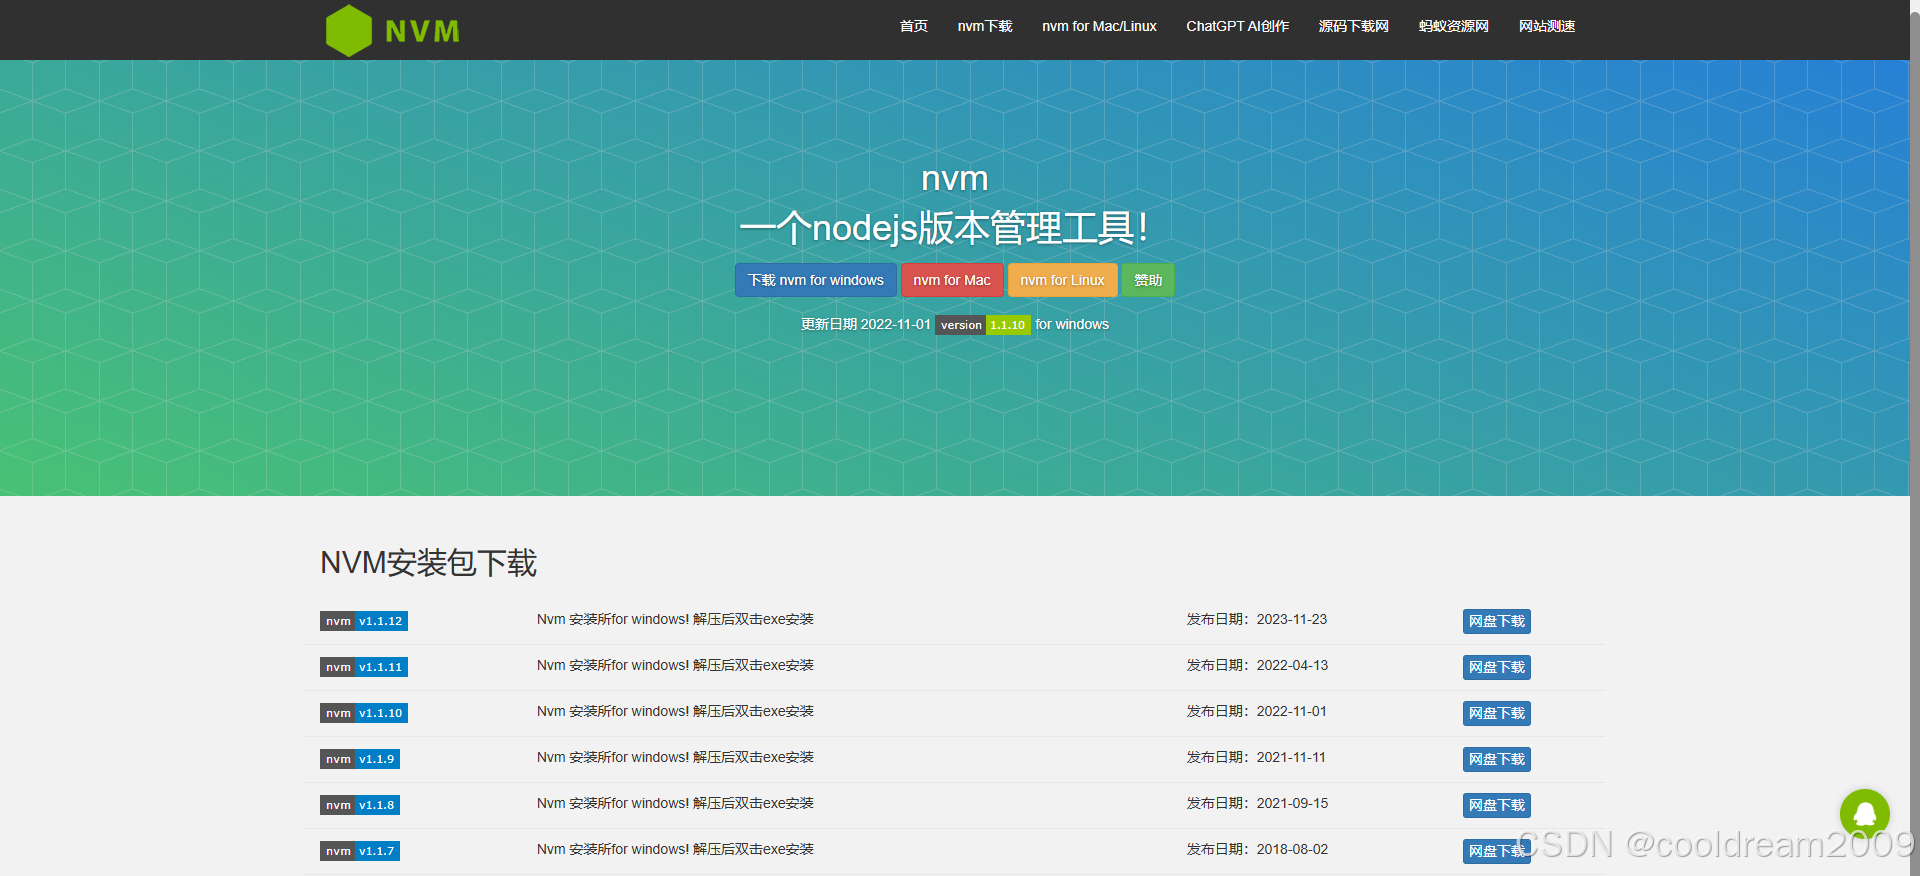
Task: Open the 蚂蚁资源网 nav item
Action: [x=1454, y=26]
